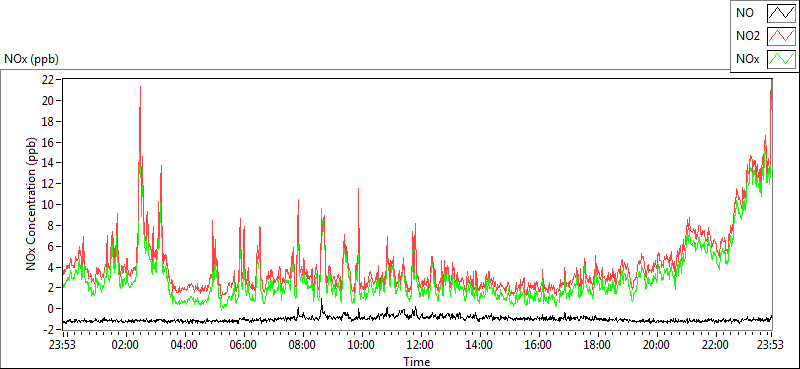800x369 pixels.
Task: Click the NOx green plot legend icon
Action: [781, 59]
